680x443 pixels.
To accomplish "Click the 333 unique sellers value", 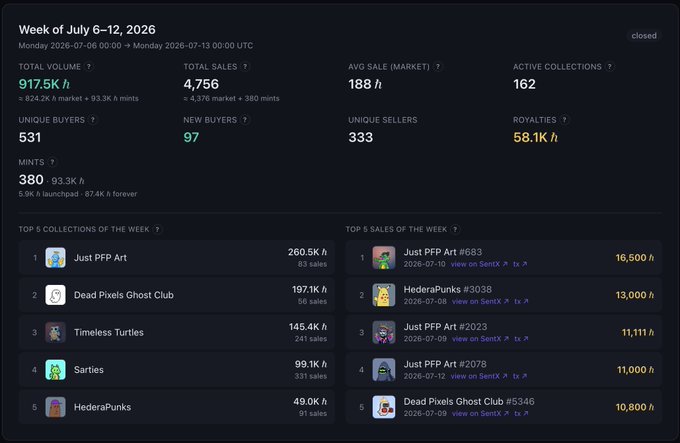I will (x=360, y=137).
